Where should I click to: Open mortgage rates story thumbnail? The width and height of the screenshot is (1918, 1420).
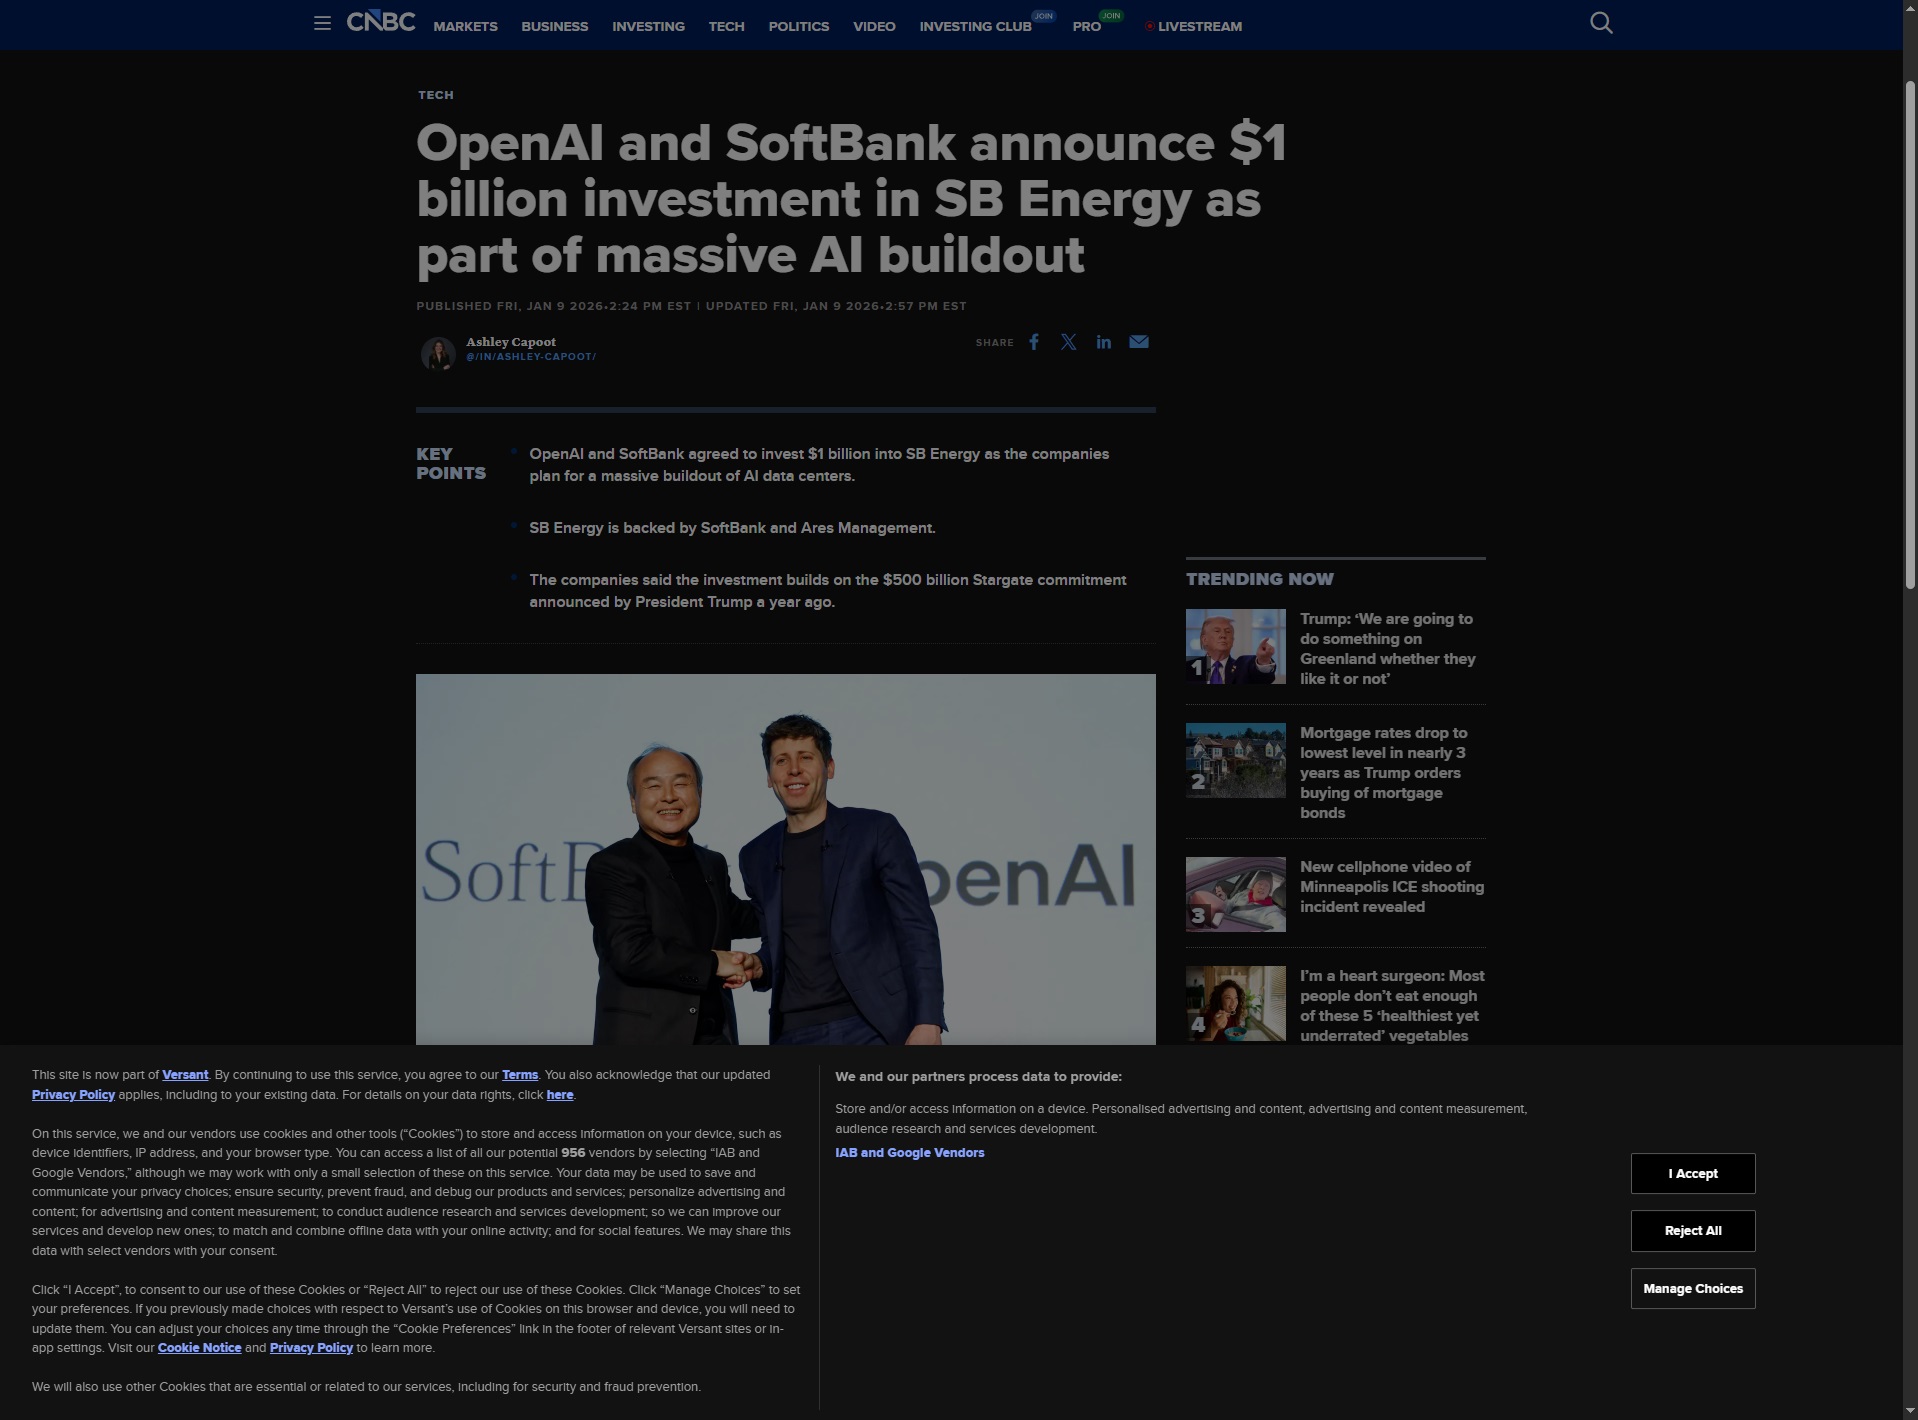1236,760
